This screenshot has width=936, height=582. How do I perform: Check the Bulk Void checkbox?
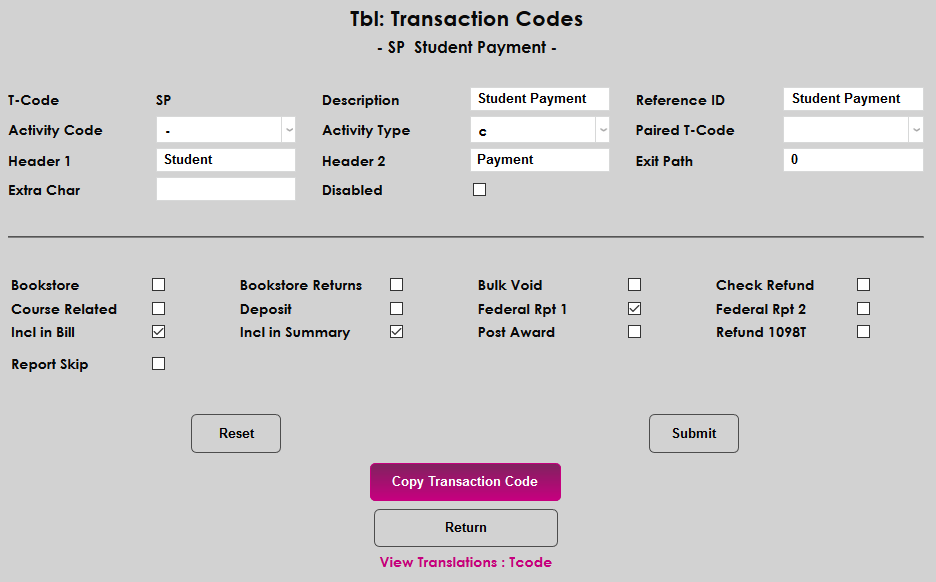634,285
